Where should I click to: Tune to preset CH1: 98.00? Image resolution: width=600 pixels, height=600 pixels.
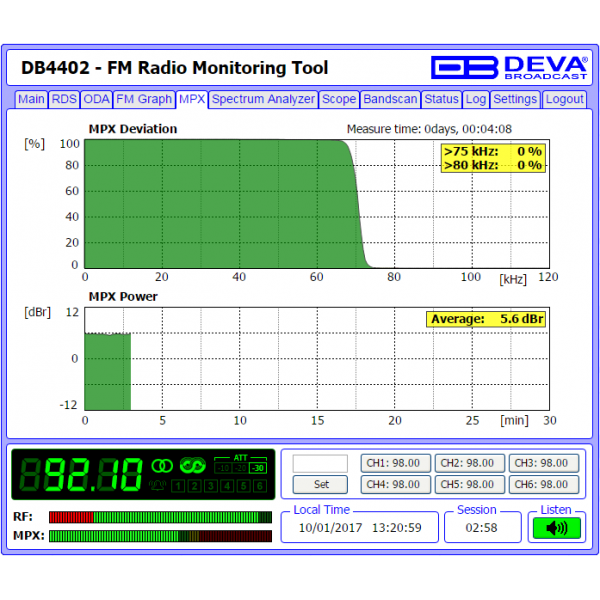395,463
